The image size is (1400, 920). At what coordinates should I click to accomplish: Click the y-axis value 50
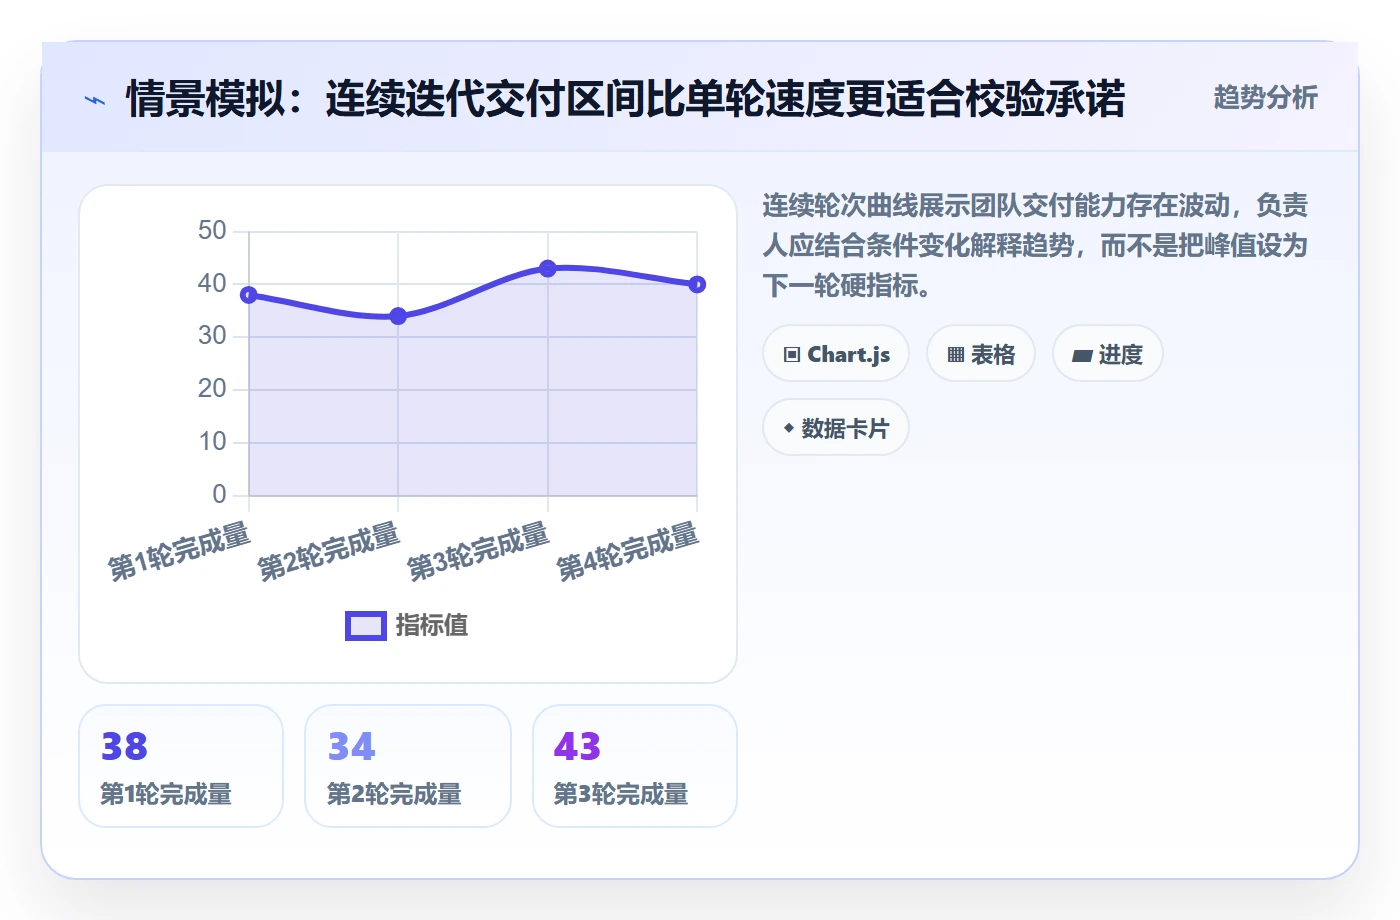[212, 231]
